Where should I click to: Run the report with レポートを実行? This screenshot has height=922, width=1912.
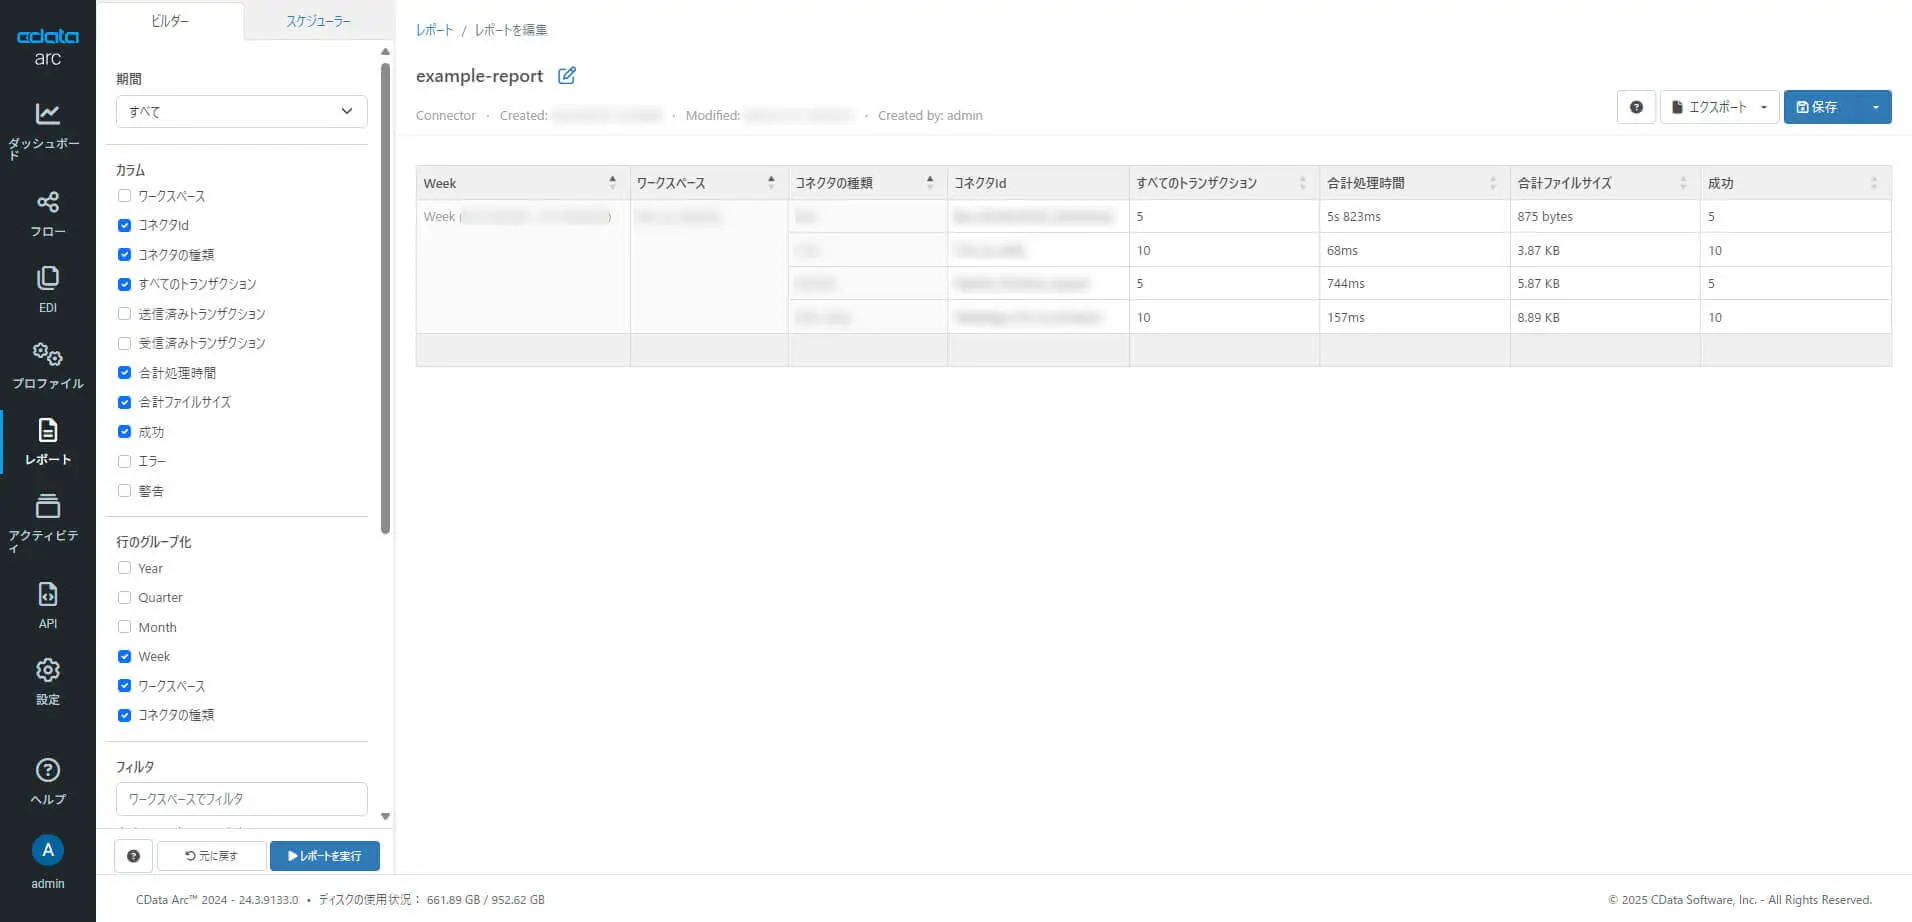click(325, 856)
